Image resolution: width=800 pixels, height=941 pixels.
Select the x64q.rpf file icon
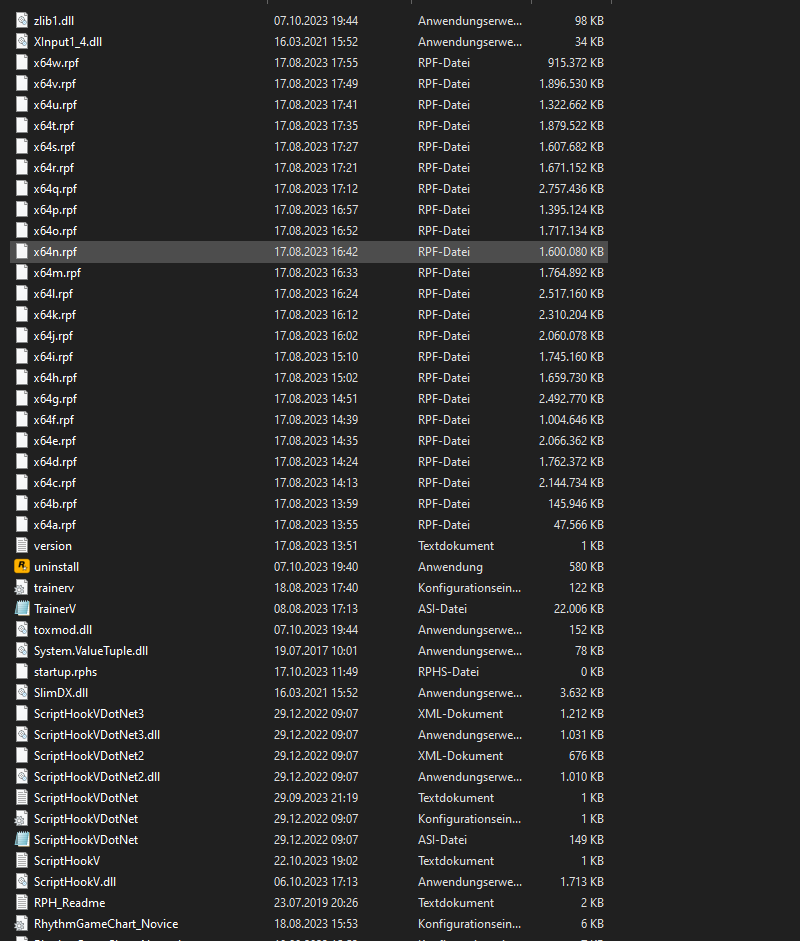[22, 188]
